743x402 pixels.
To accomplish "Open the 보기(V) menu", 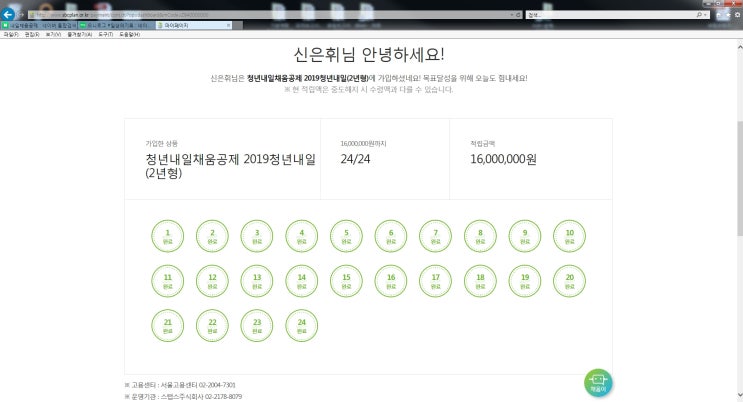I will (53, 35).
